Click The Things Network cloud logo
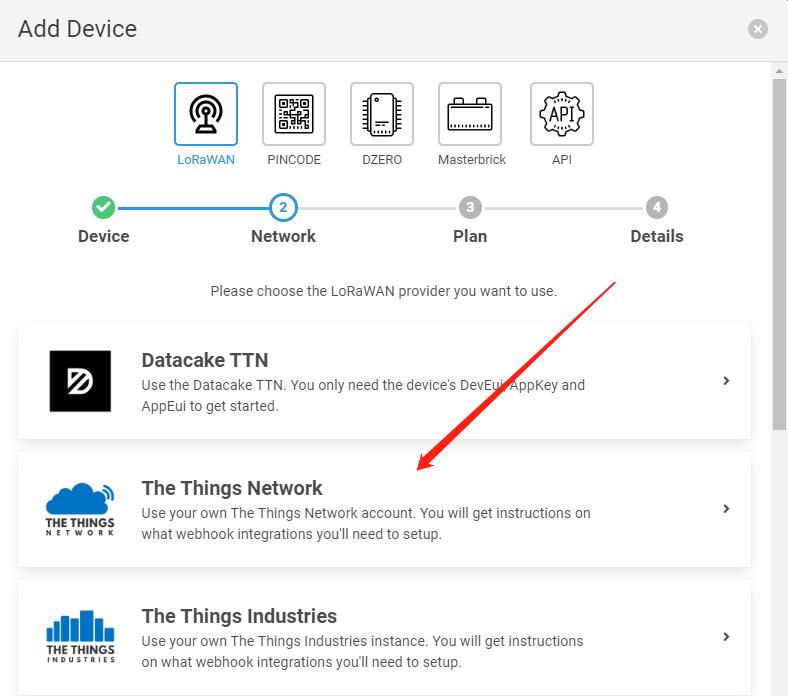This screenshot has height=696, width=788. click(x=80, y=509)
